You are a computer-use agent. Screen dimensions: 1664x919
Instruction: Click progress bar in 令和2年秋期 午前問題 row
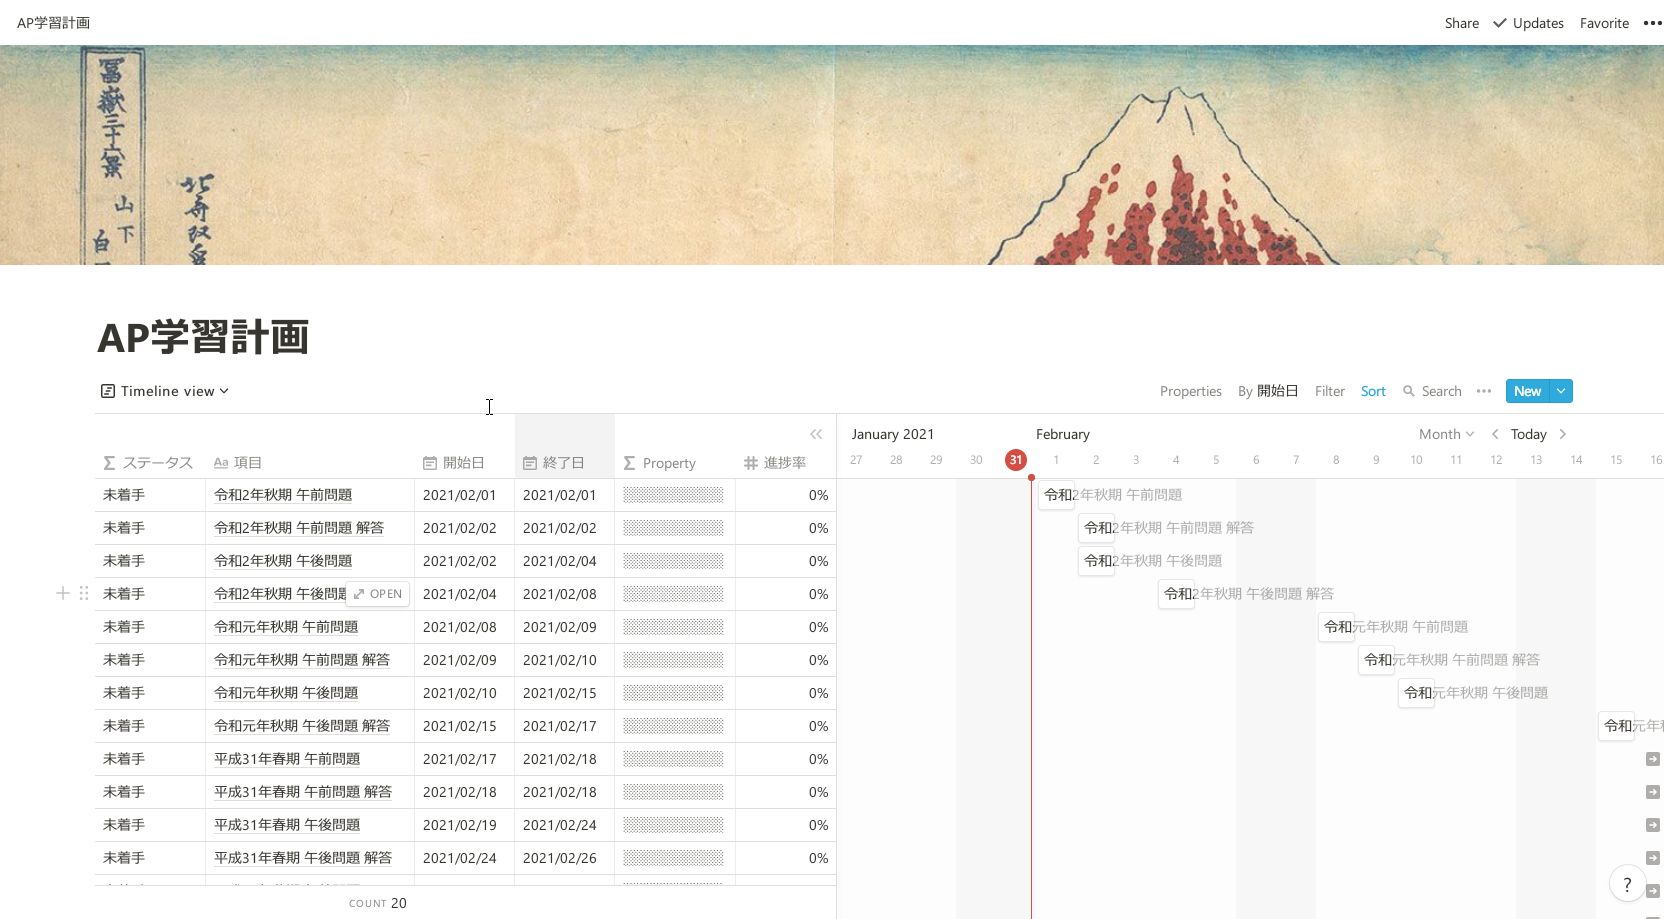click(x=673, y=495)
